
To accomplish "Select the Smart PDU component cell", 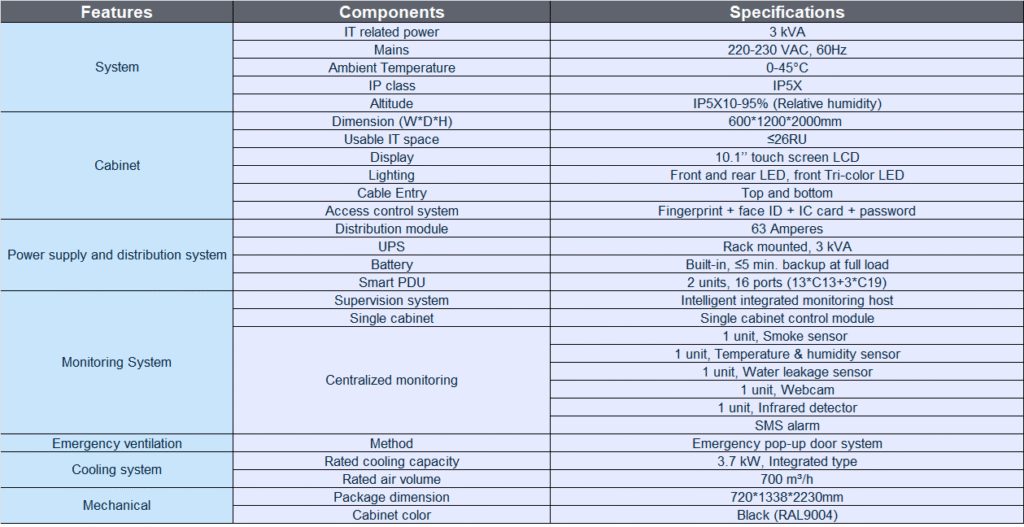I will pos(391,282).
